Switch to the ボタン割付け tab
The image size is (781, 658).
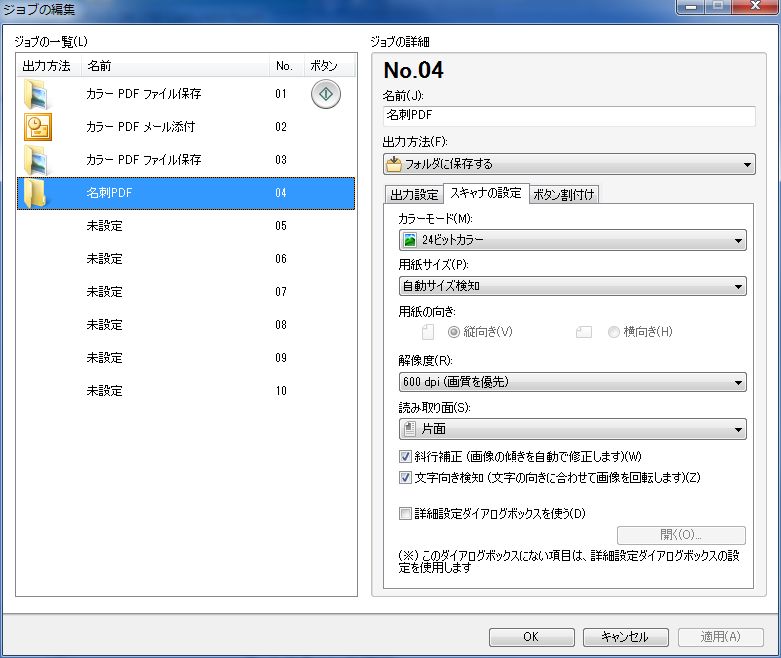(x=563, y=195)
